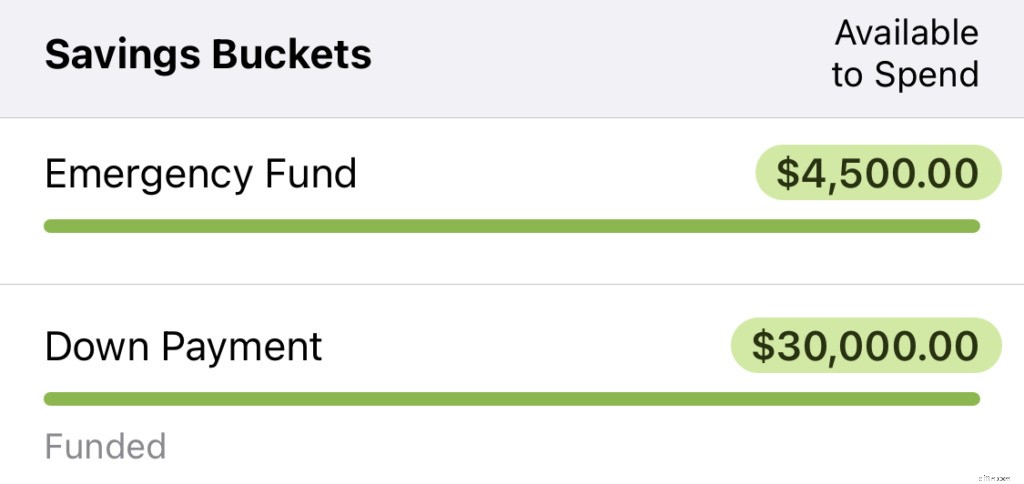Viewport: 1024px width, 484px height.
Task: Click the $30,000.00 available amount badge
Action: 865,346
